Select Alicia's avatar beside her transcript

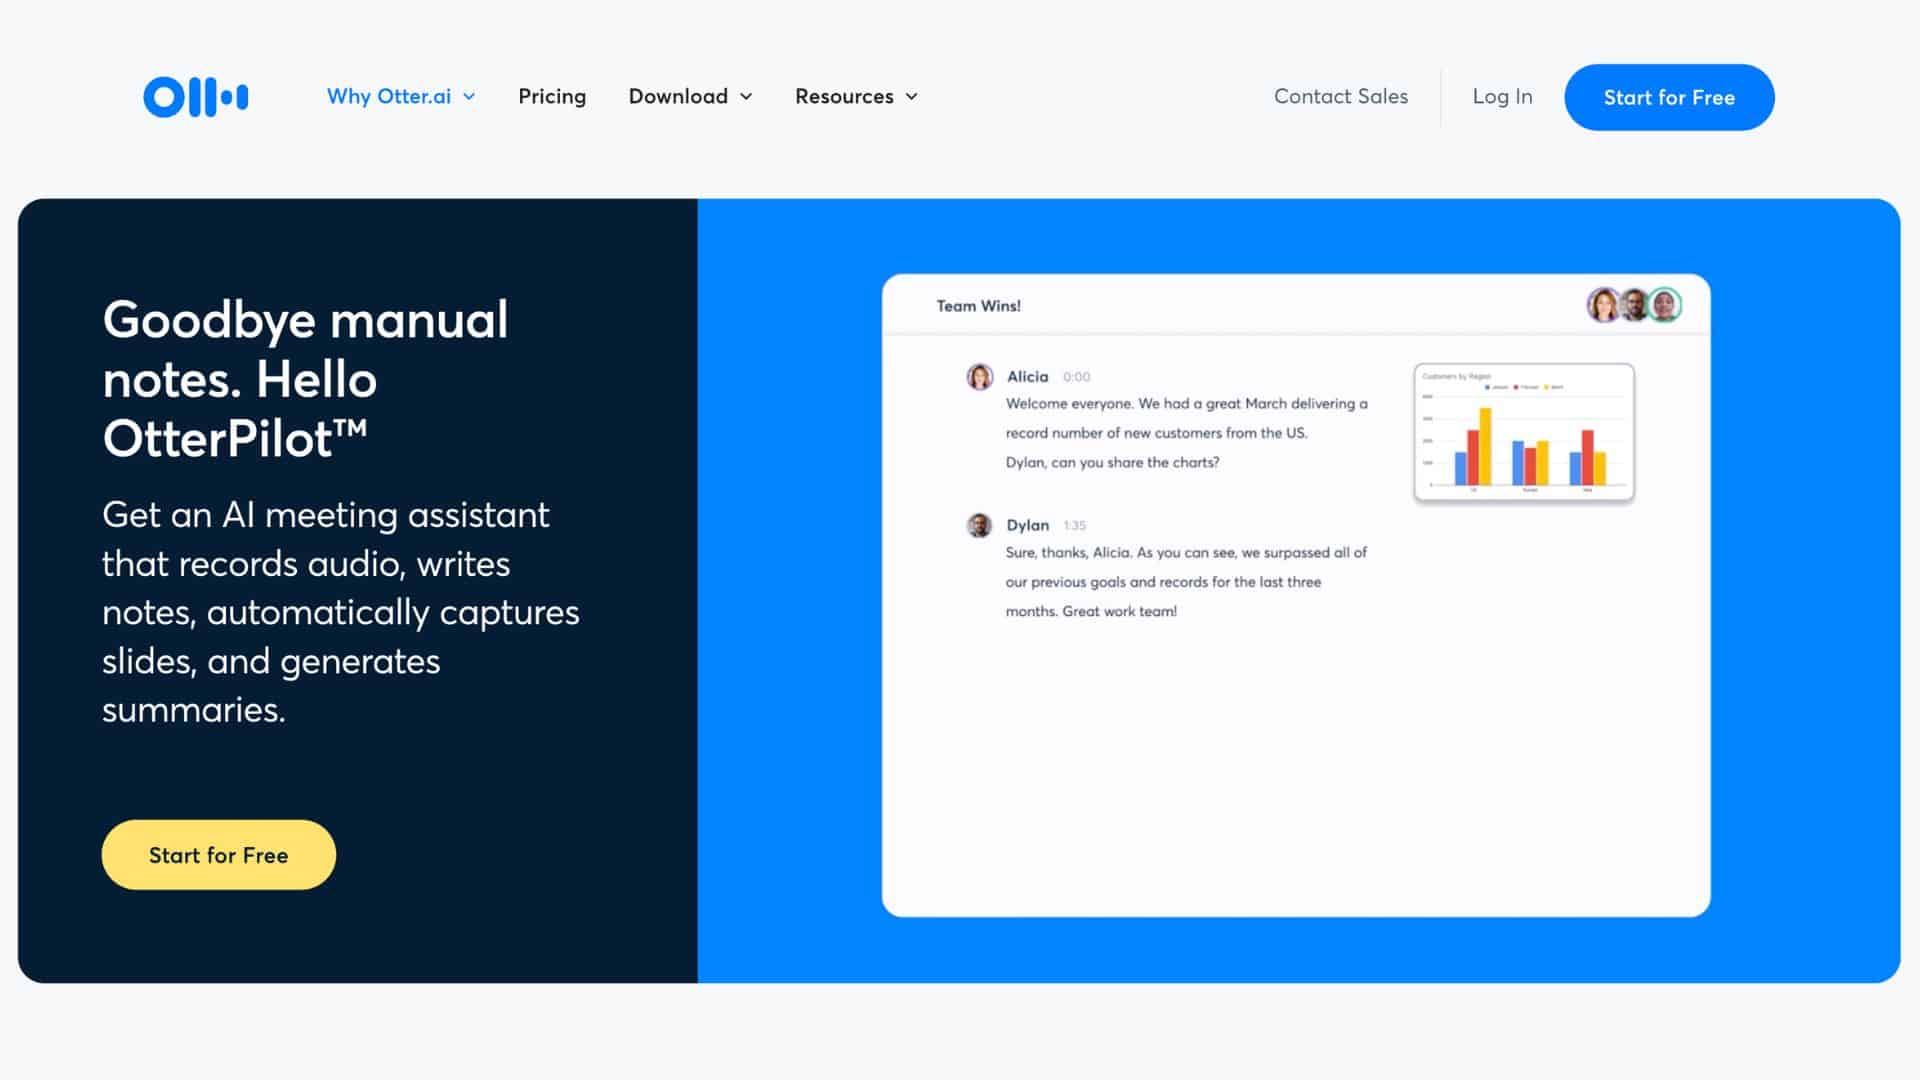point(980,377)
